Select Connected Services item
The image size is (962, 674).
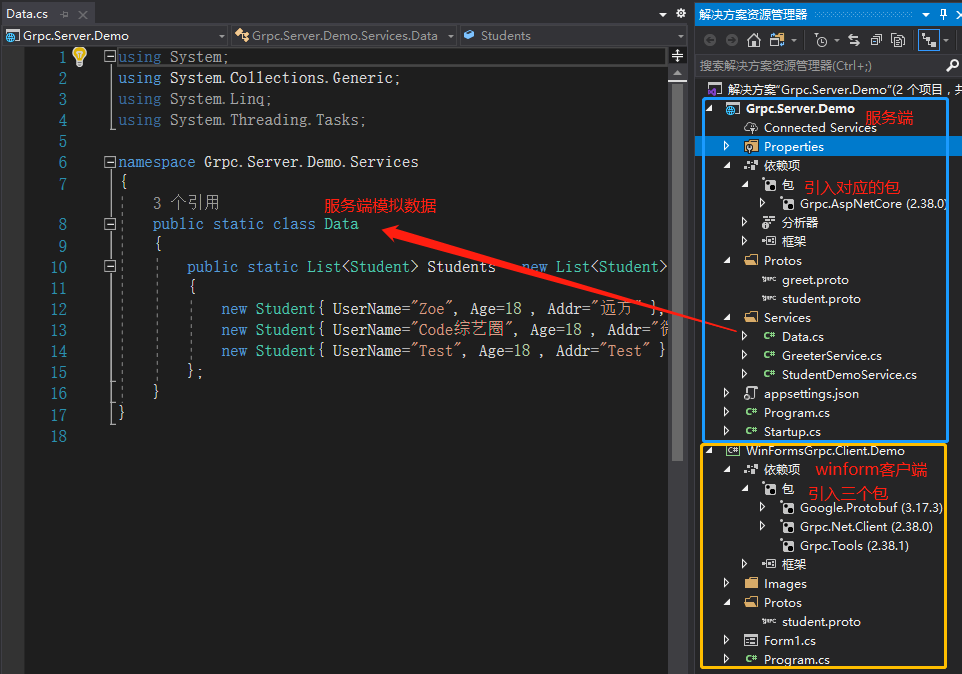point(820,128)
